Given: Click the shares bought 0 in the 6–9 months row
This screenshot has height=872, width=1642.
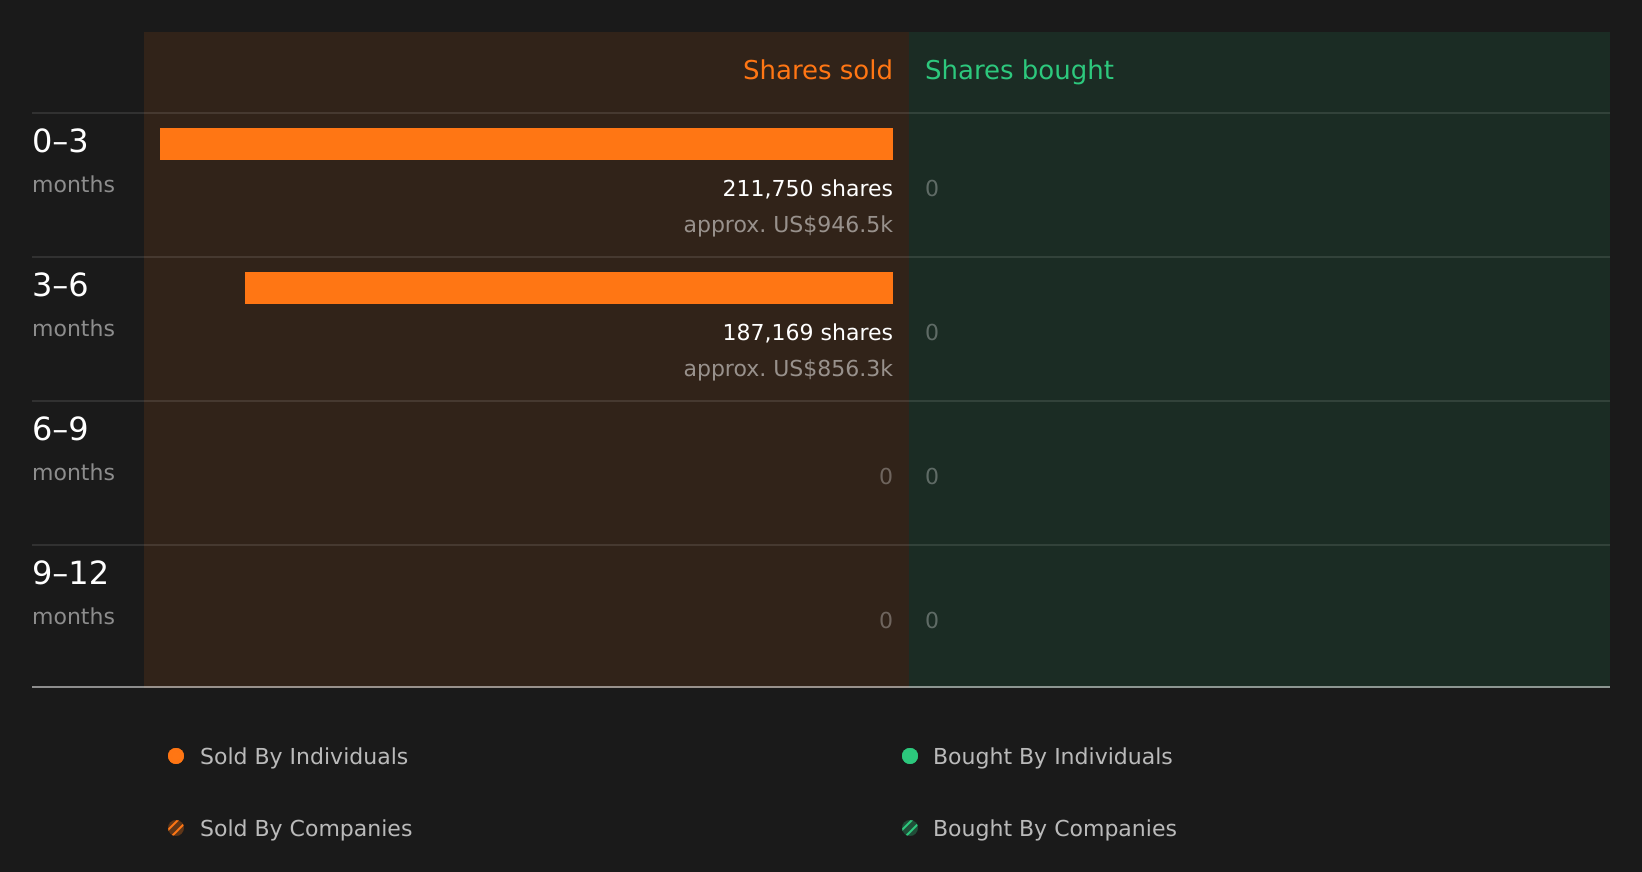Looking at the screenshot, I should click(x=932, y=477).
